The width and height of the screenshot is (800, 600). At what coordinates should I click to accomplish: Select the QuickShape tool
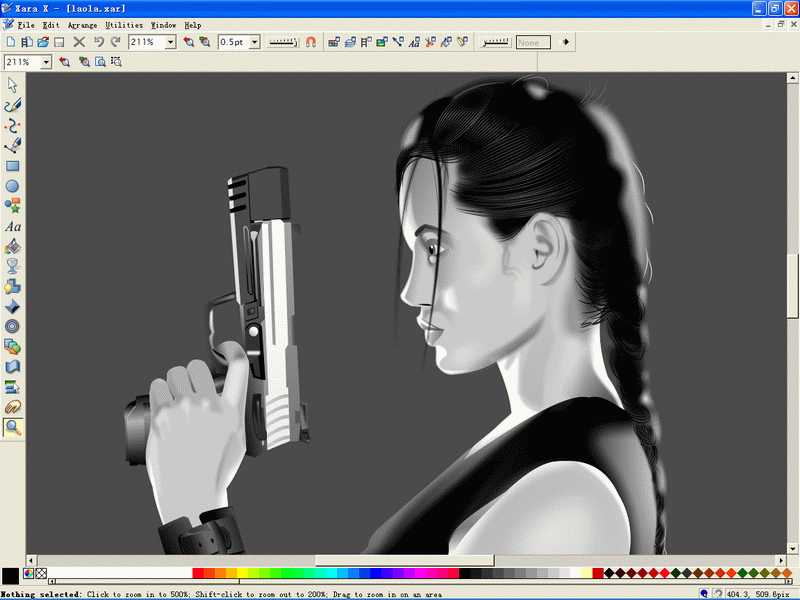tap(12, 206)
